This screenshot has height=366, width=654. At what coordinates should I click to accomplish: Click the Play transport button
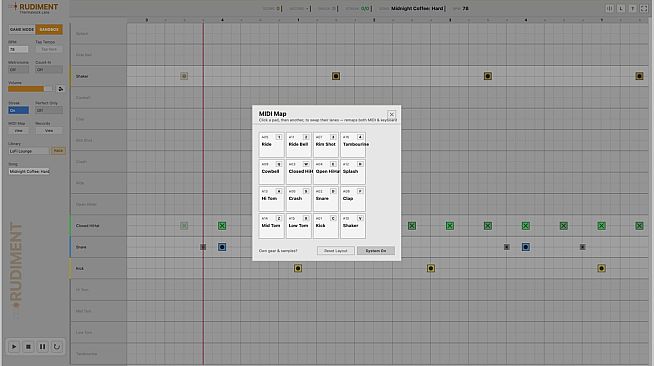14,346
